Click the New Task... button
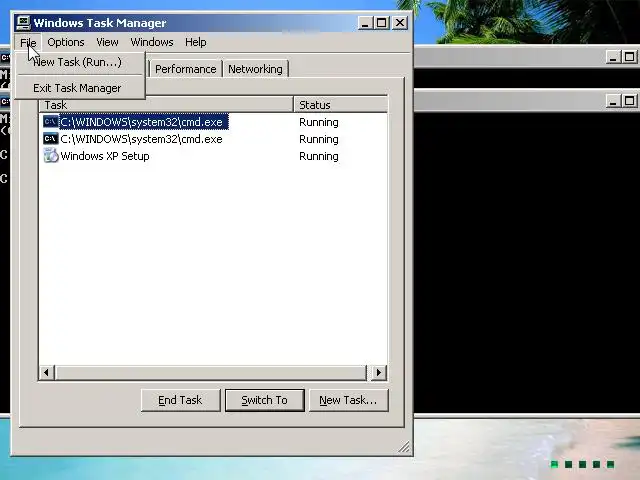This screenshot has width=640, height=480. [348, 400]
